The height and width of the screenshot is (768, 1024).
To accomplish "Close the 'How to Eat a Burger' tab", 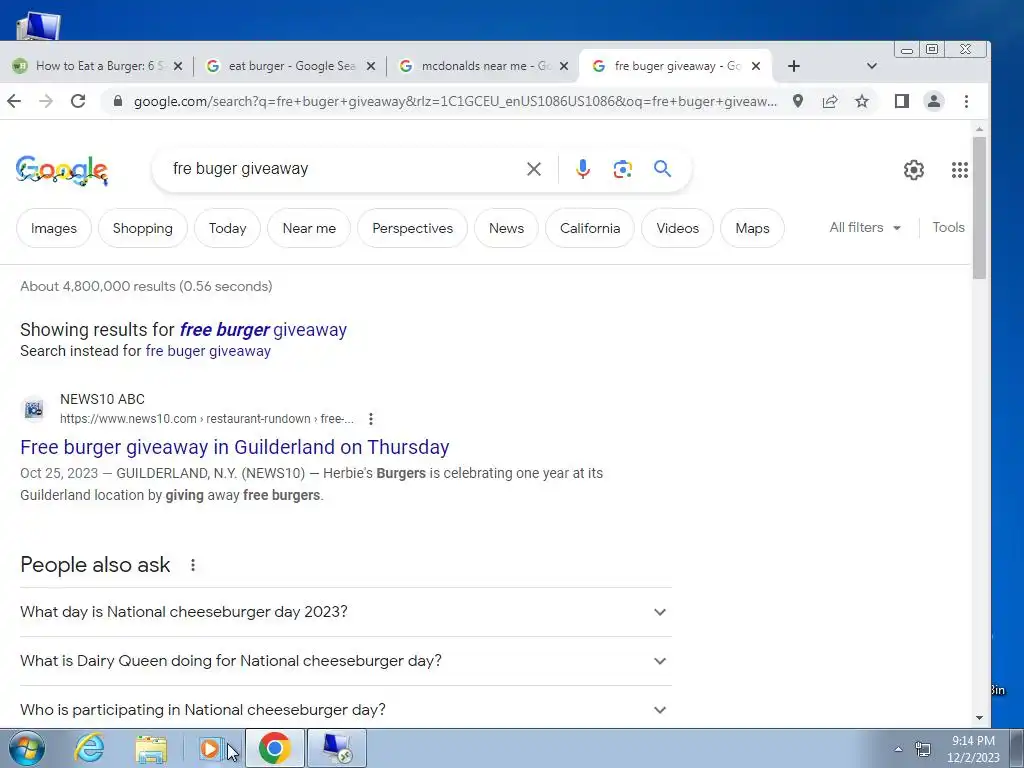I will pos(178,66).
